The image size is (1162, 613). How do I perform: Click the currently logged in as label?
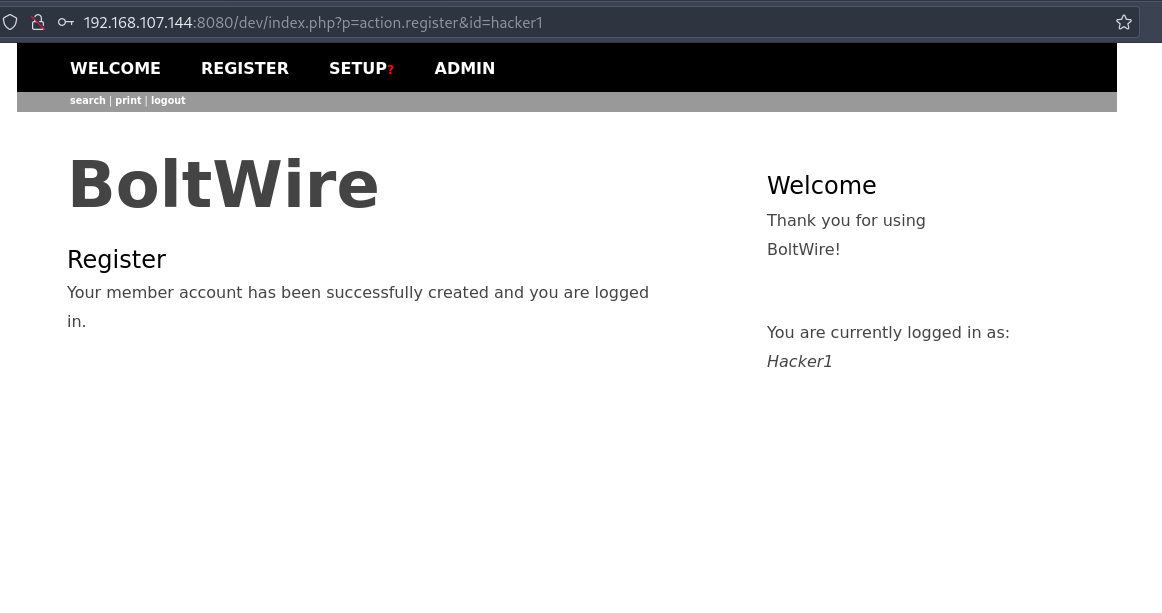[888, 332]
